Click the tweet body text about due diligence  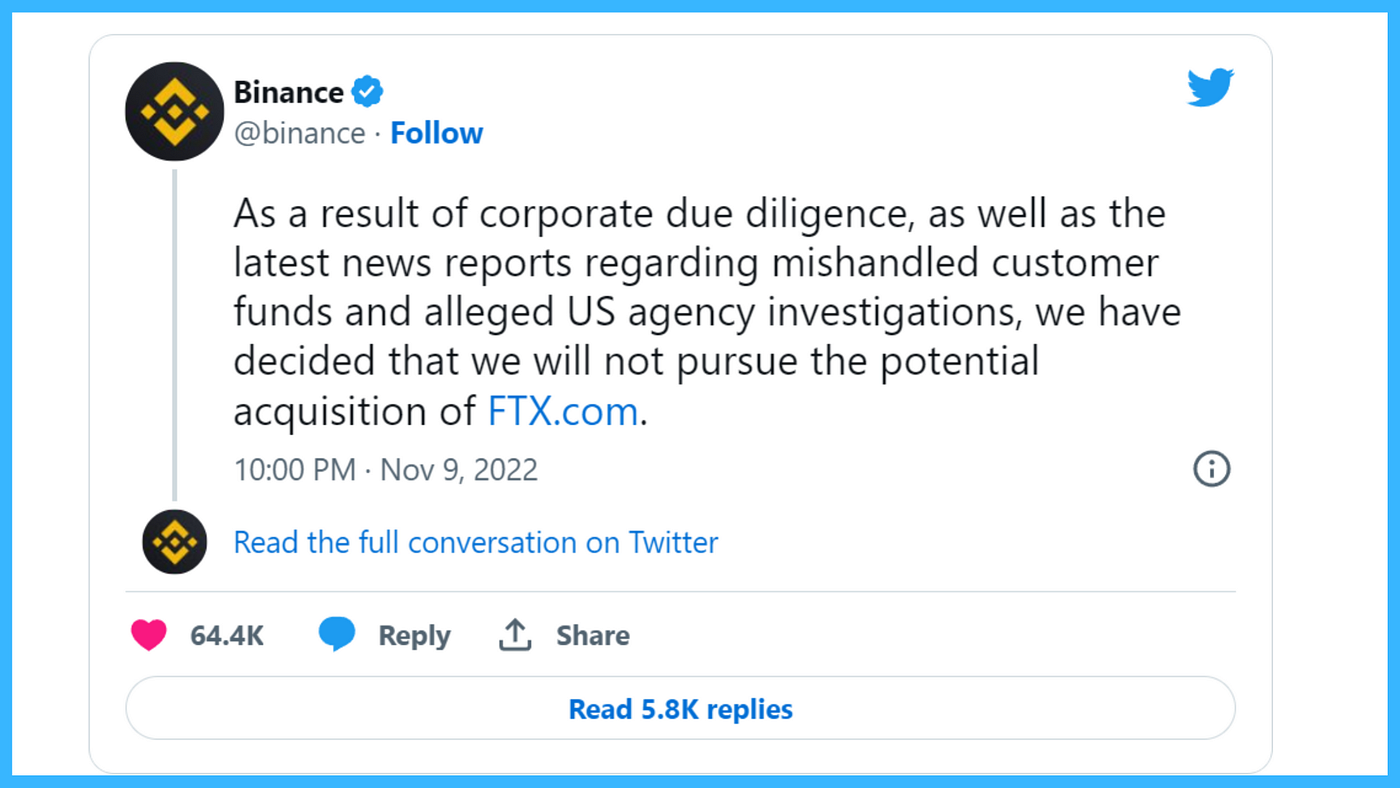tap(707, 312)
